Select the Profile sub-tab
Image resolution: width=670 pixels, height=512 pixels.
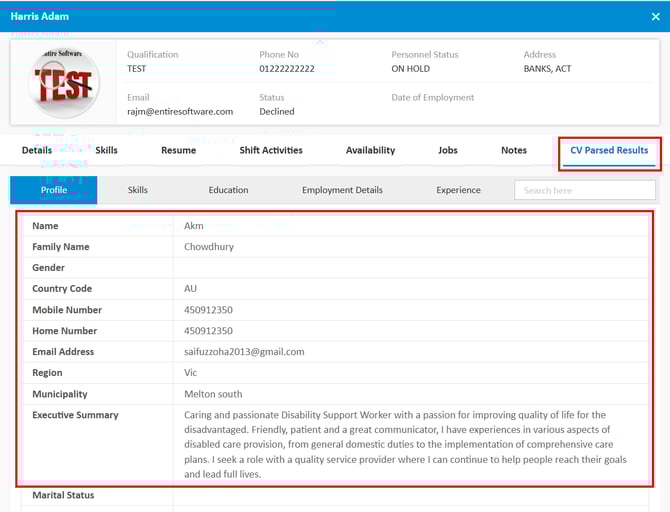pos(54,190)
